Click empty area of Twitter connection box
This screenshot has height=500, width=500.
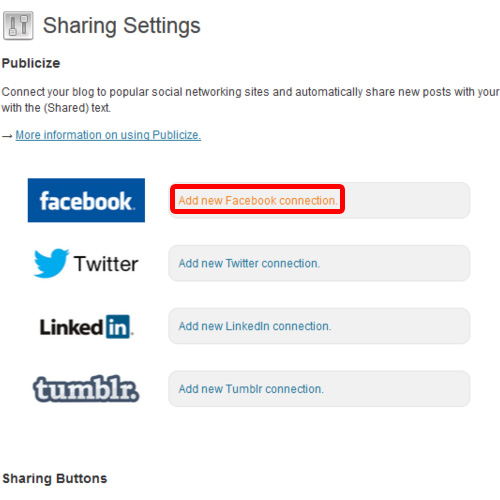pos(395,263)
